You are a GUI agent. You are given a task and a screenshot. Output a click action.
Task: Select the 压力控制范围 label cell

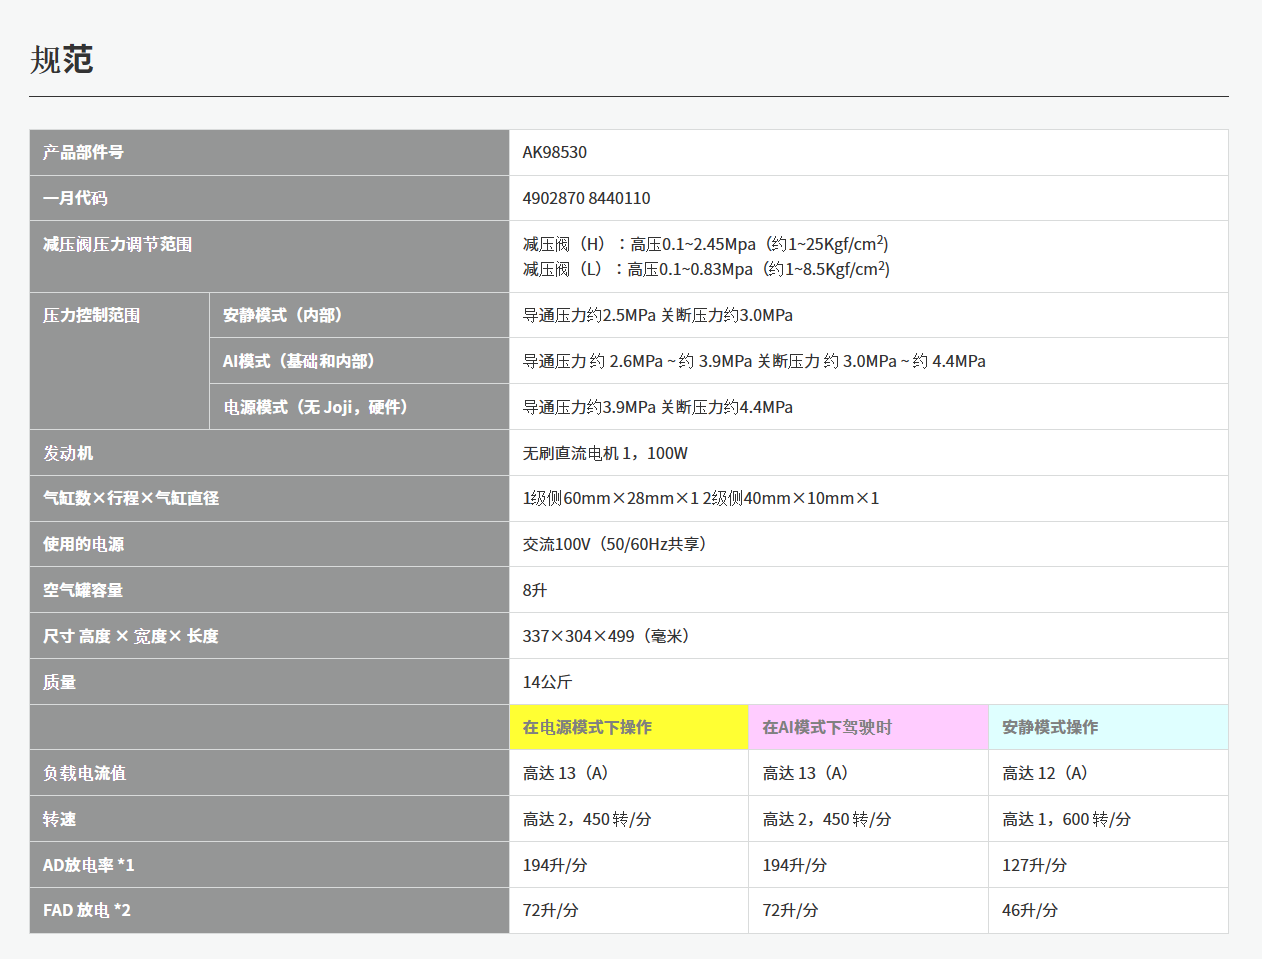coord(119,361)
